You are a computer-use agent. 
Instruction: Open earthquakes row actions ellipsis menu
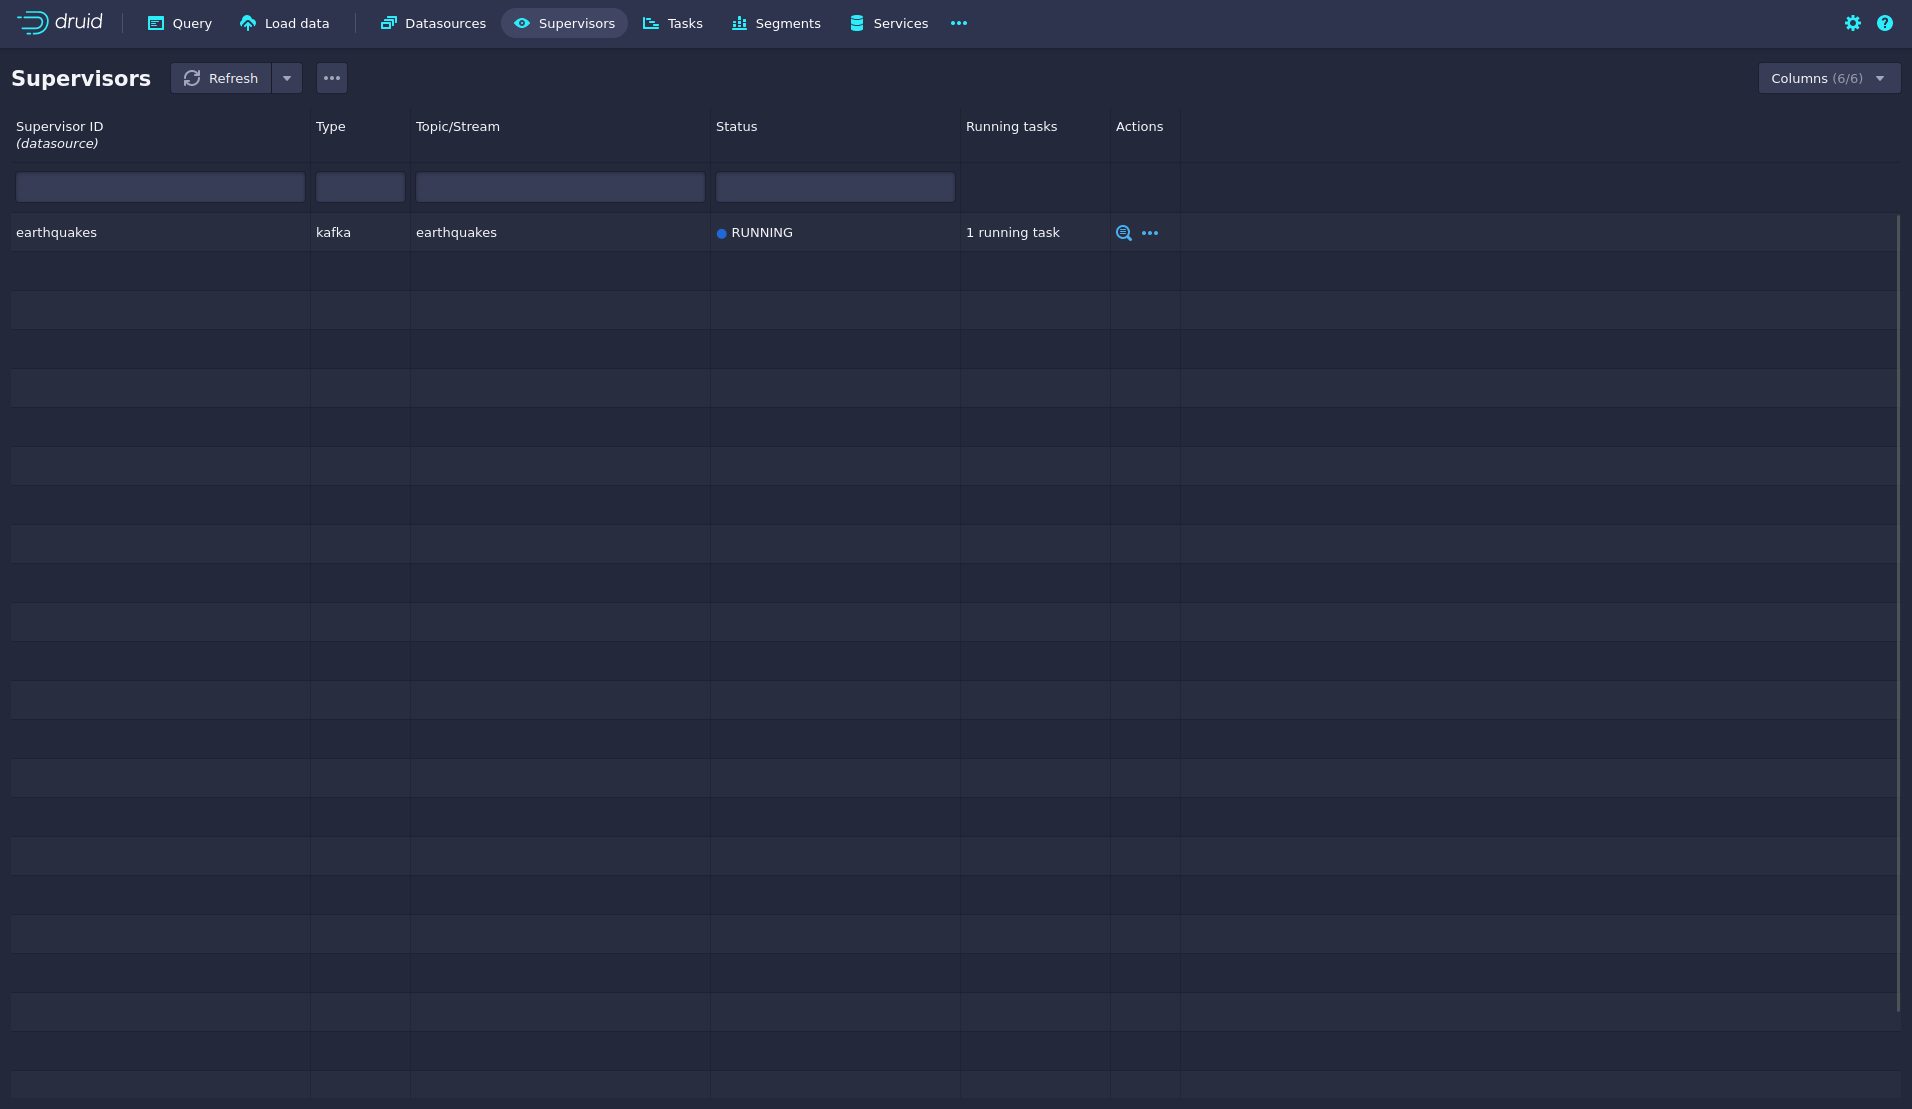click(x=1150, y=233)
